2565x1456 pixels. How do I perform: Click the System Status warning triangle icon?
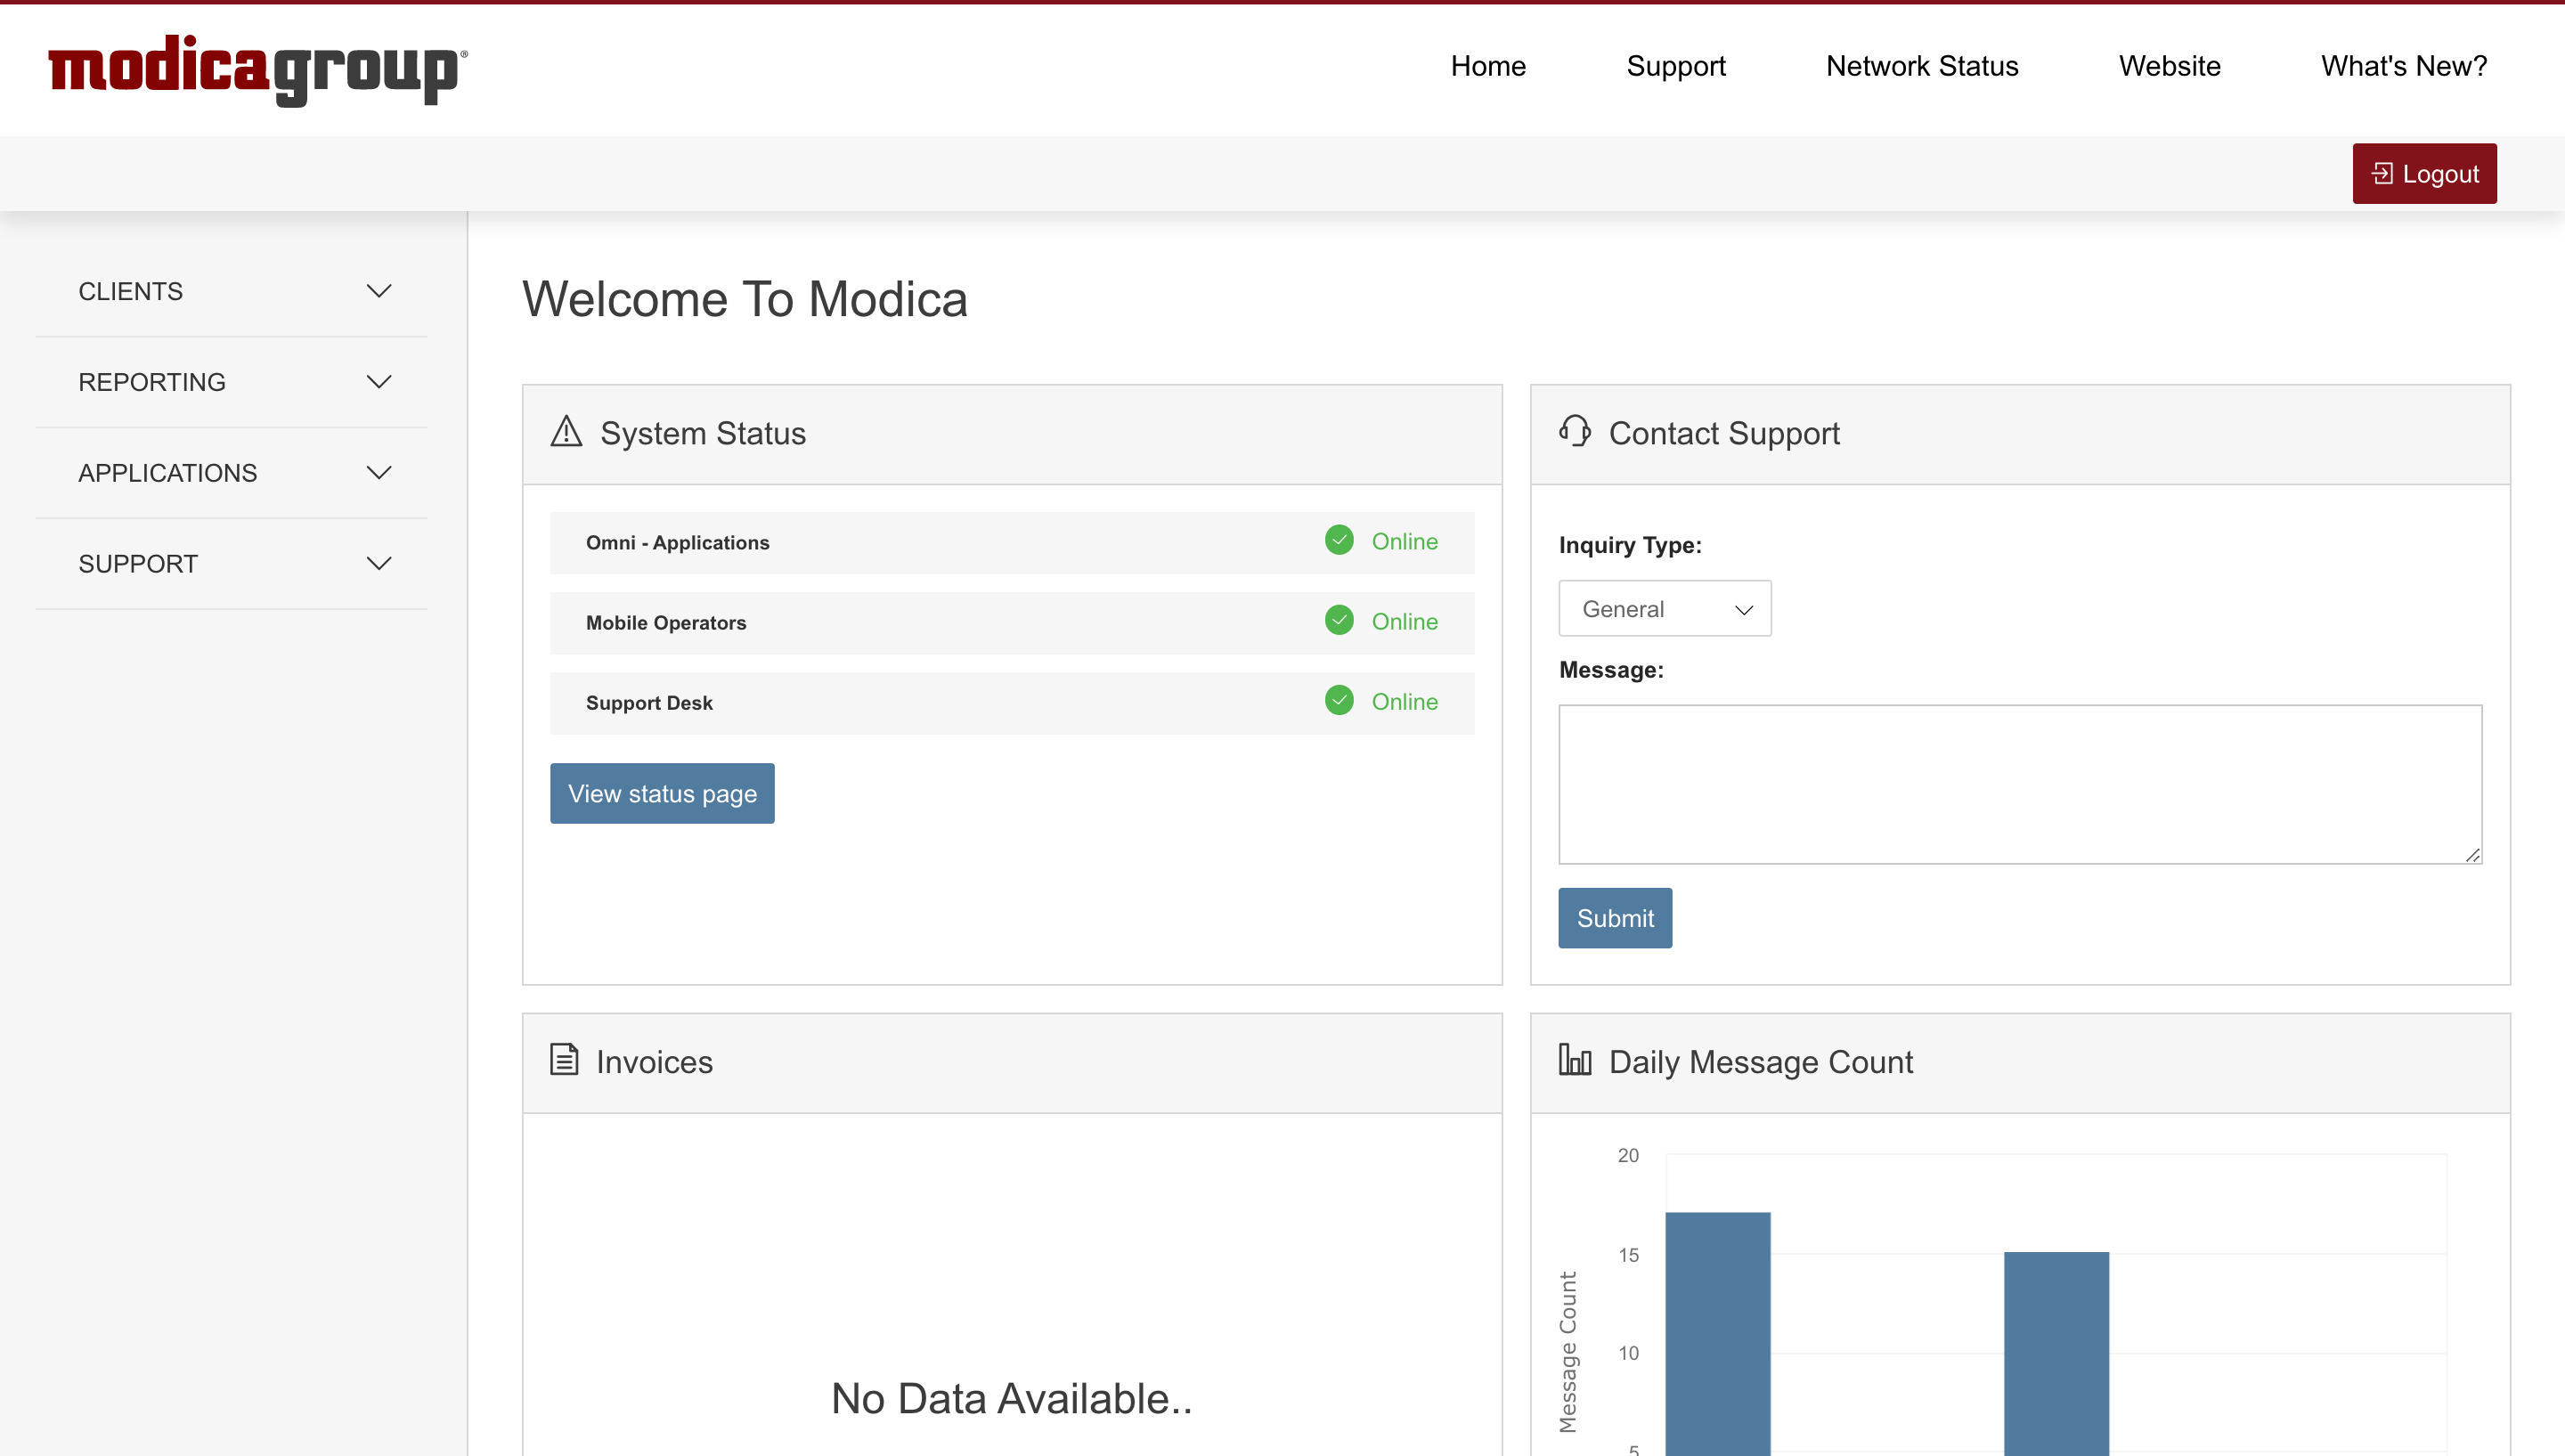click(566, 431)
